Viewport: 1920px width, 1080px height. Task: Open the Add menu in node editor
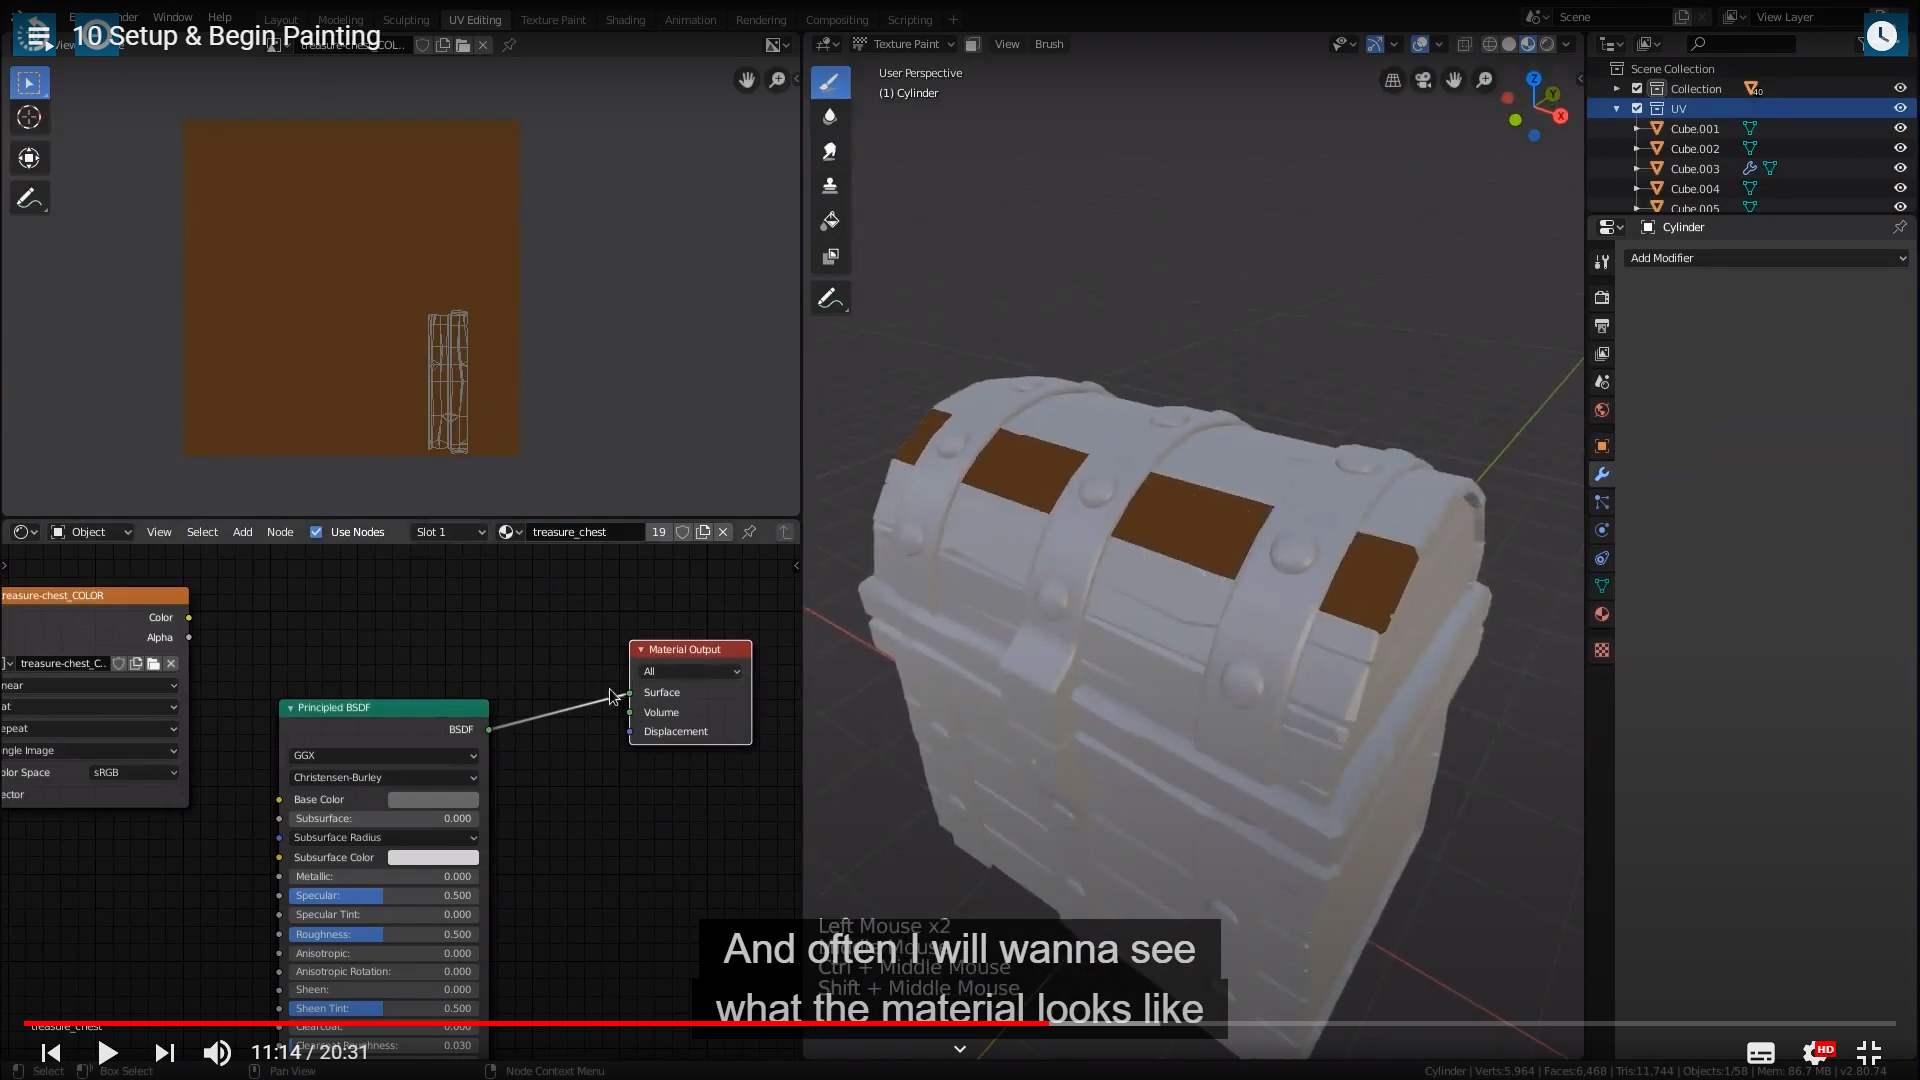click(242, 532)
